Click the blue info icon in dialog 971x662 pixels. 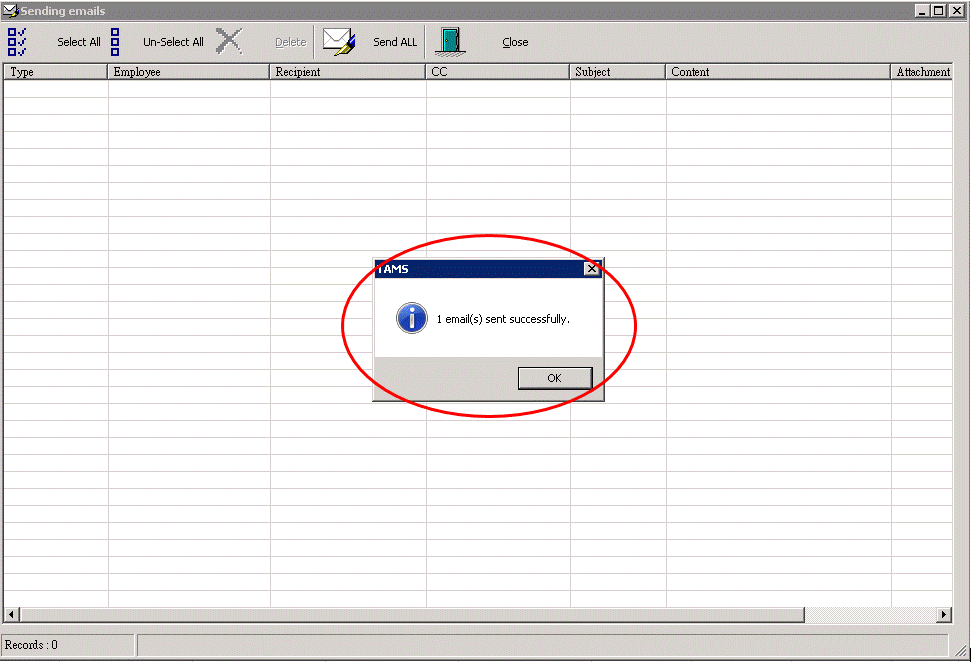412,318
